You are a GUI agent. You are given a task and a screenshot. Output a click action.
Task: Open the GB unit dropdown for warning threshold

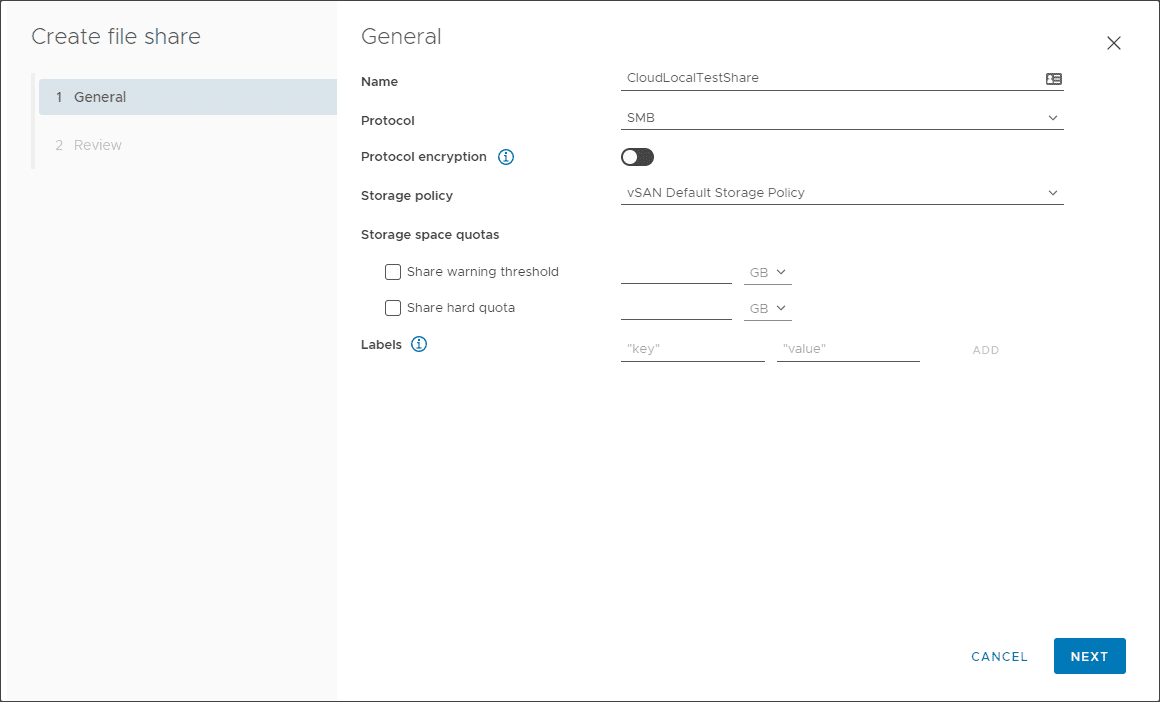pyautogui.click(x=767, y=271)
